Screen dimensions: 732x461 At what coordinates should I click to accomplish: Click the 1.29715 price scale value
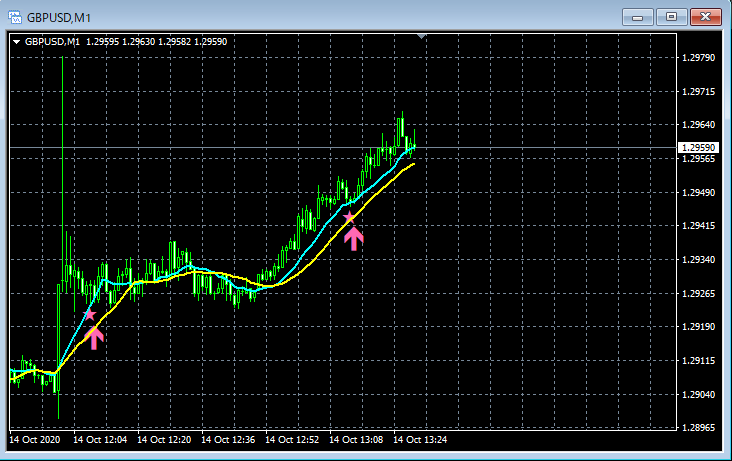point(698,92)
